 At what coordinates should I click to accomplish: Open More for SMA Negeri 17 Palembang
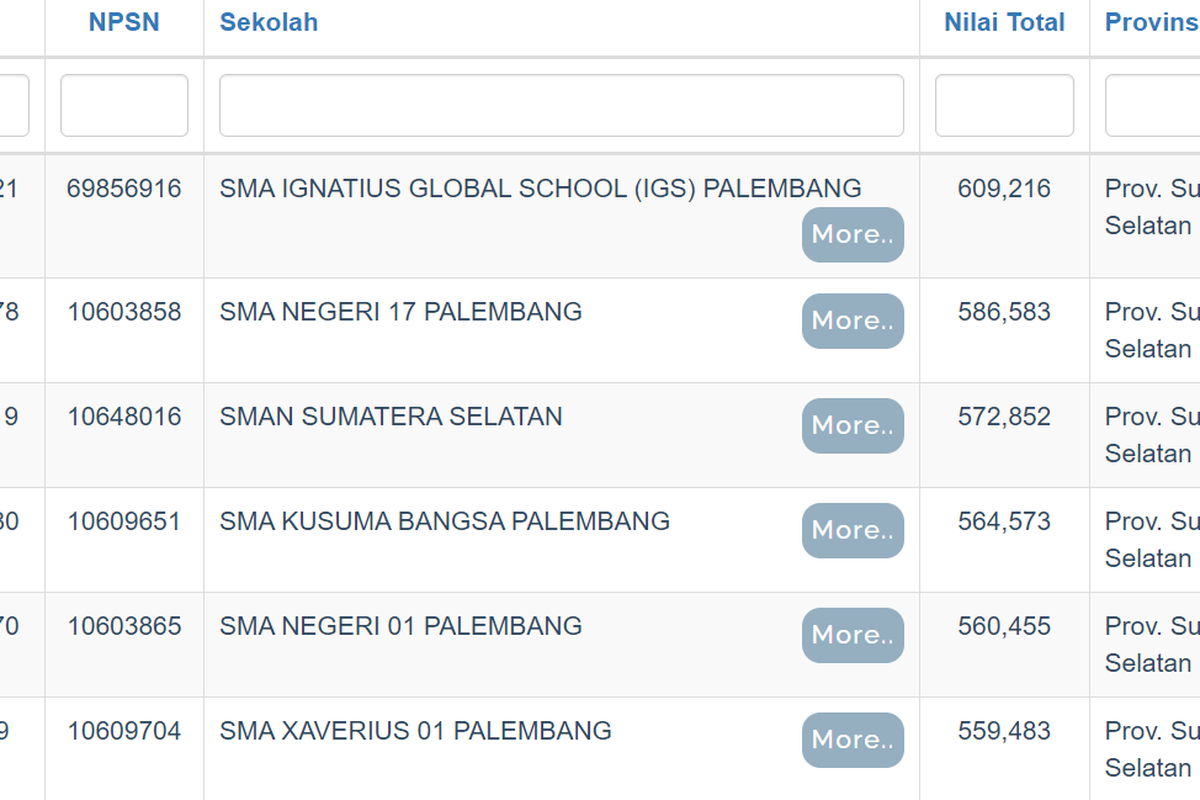pyautogui.click(x=852, y=321)
